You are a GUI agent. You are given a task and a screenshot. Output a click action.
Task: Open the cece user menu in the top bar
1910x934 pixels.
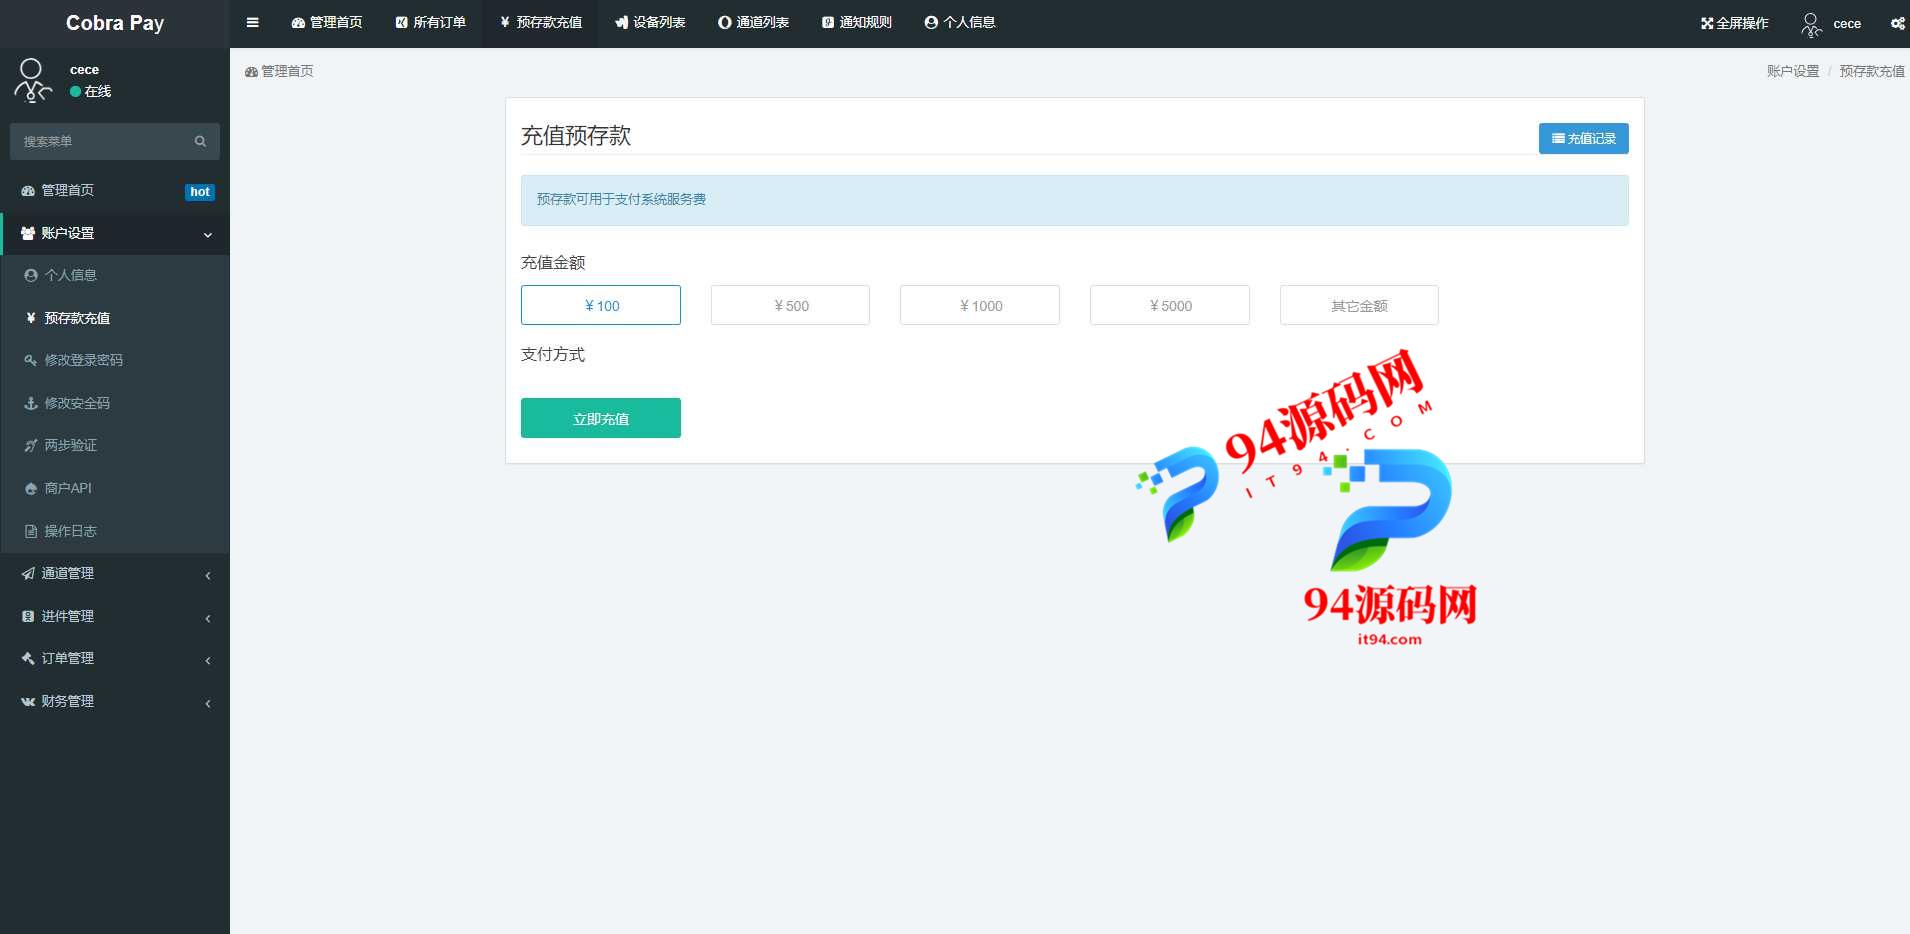point(1831,23)
